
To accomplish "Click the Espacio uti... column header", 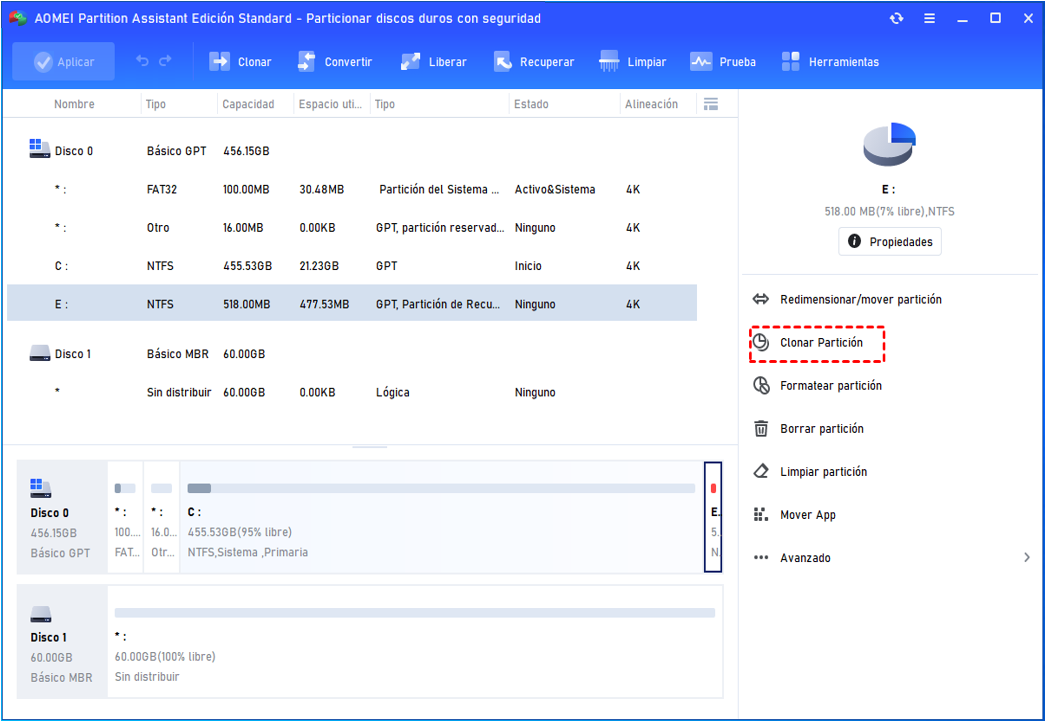I will pyautogui.click(x=330, y=104).
